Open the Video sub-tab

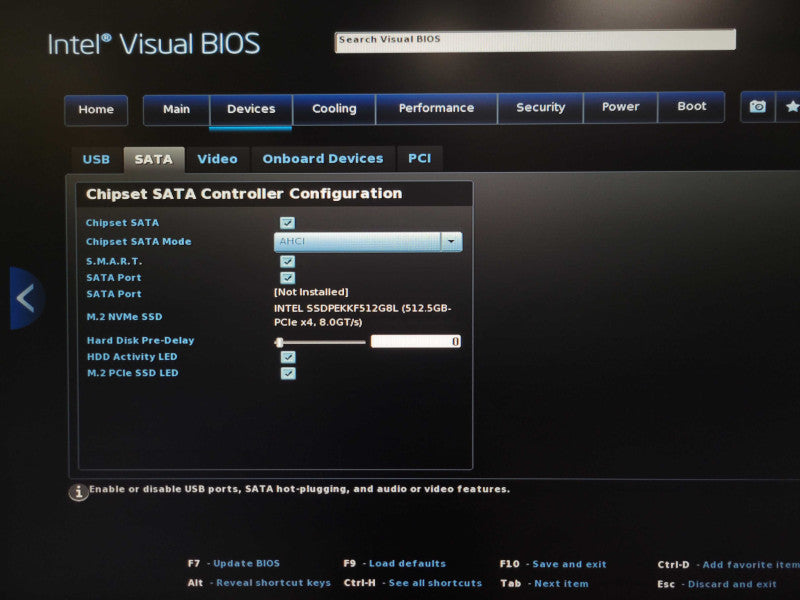[x=217, y=159]
